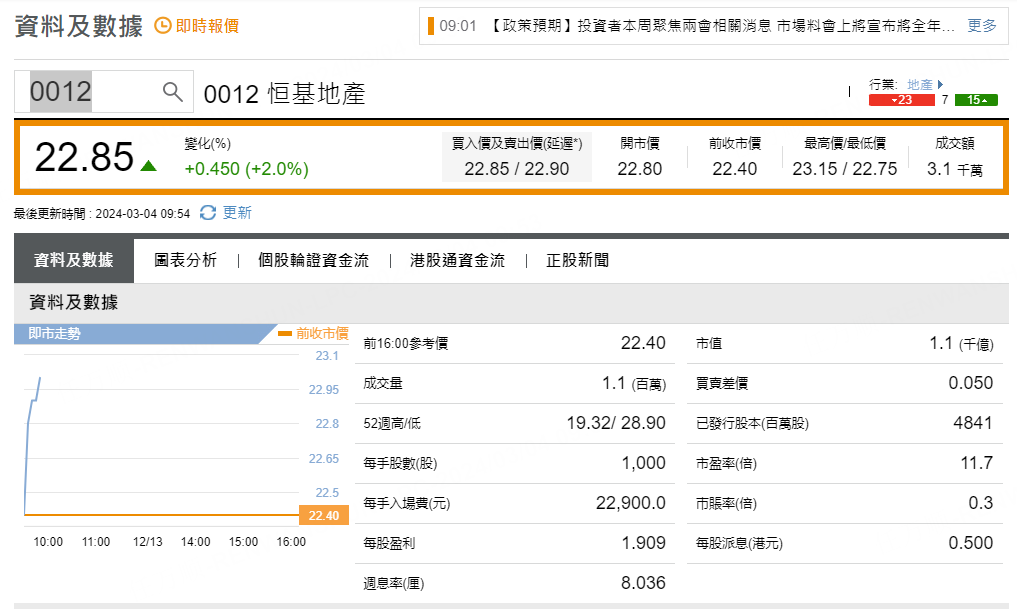Click the 10:00 chart time label
Screen dimensions: 1017x609
pyautogui.click(x=48, y=542)
